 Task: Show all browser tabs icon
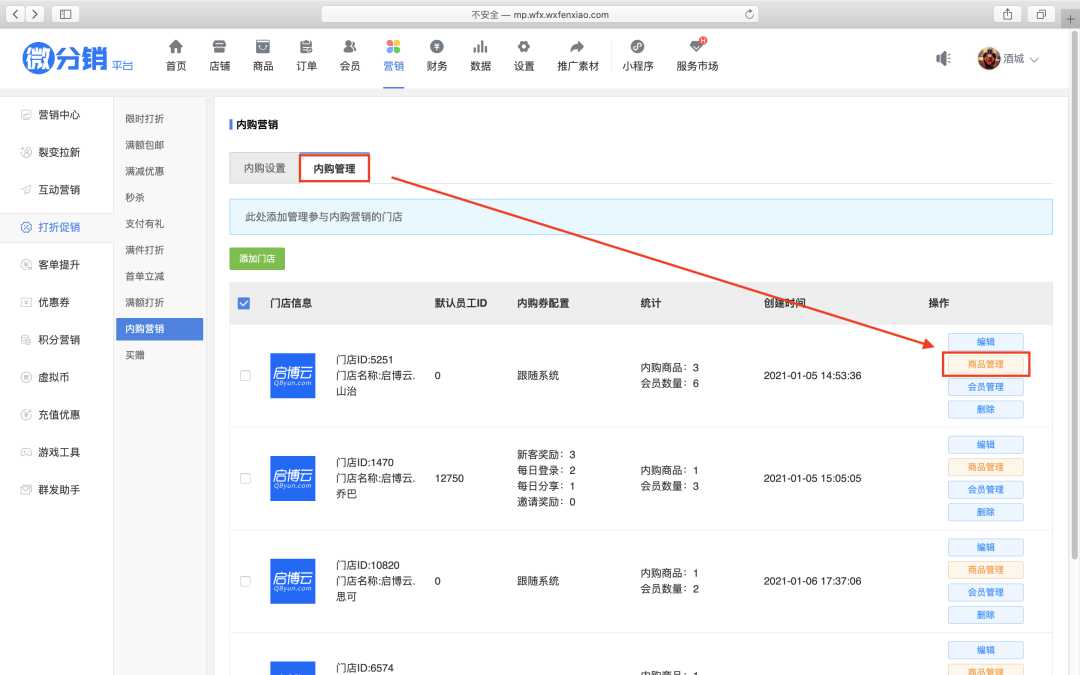pos(1041,14)
